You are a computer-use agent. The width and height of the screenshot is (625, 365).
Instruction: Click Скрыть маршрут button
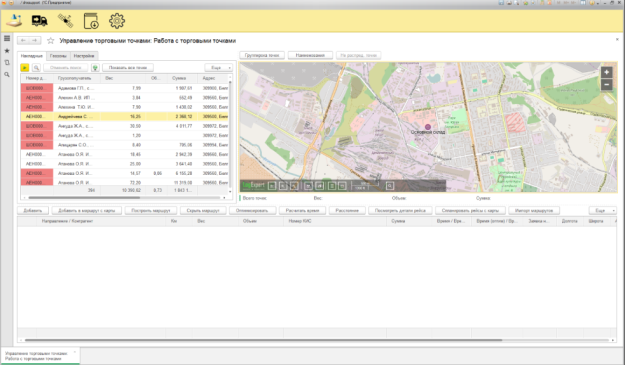pos(203,210)
